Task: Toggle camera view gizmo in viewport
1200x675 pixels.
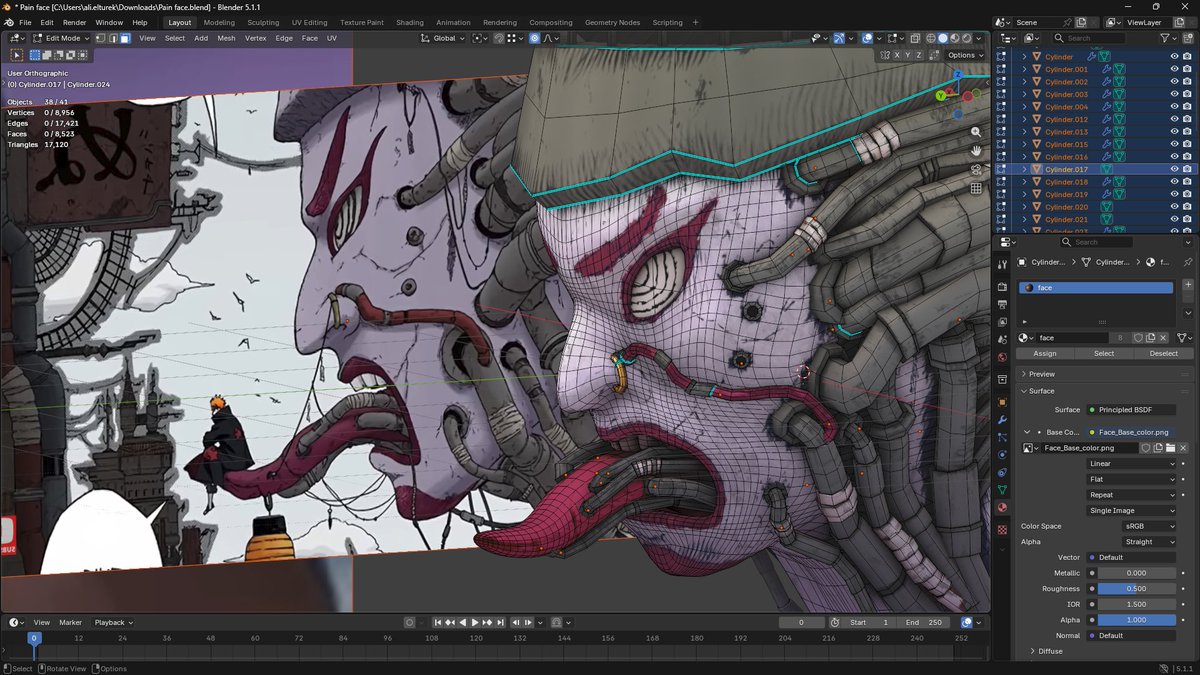Action: [x=976, y=170]
